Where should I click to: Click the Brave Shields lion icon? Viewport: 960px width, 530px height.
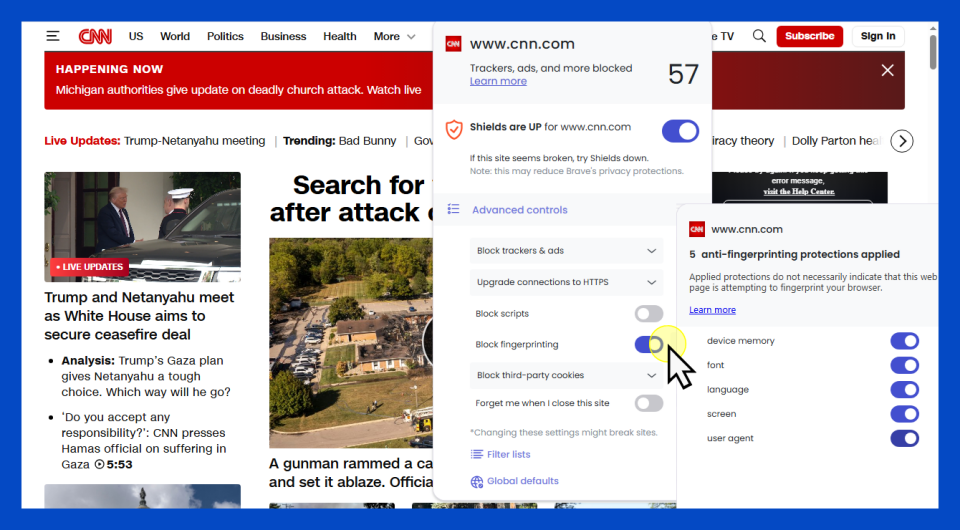pyautogui.click(x=454, y=129)
